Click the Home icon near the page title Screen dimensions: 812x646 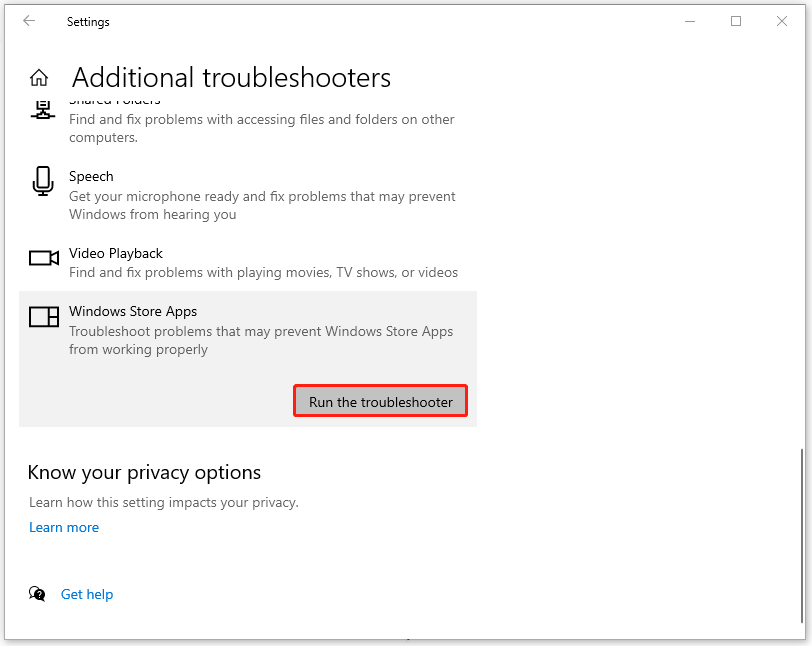click(41, 76)
